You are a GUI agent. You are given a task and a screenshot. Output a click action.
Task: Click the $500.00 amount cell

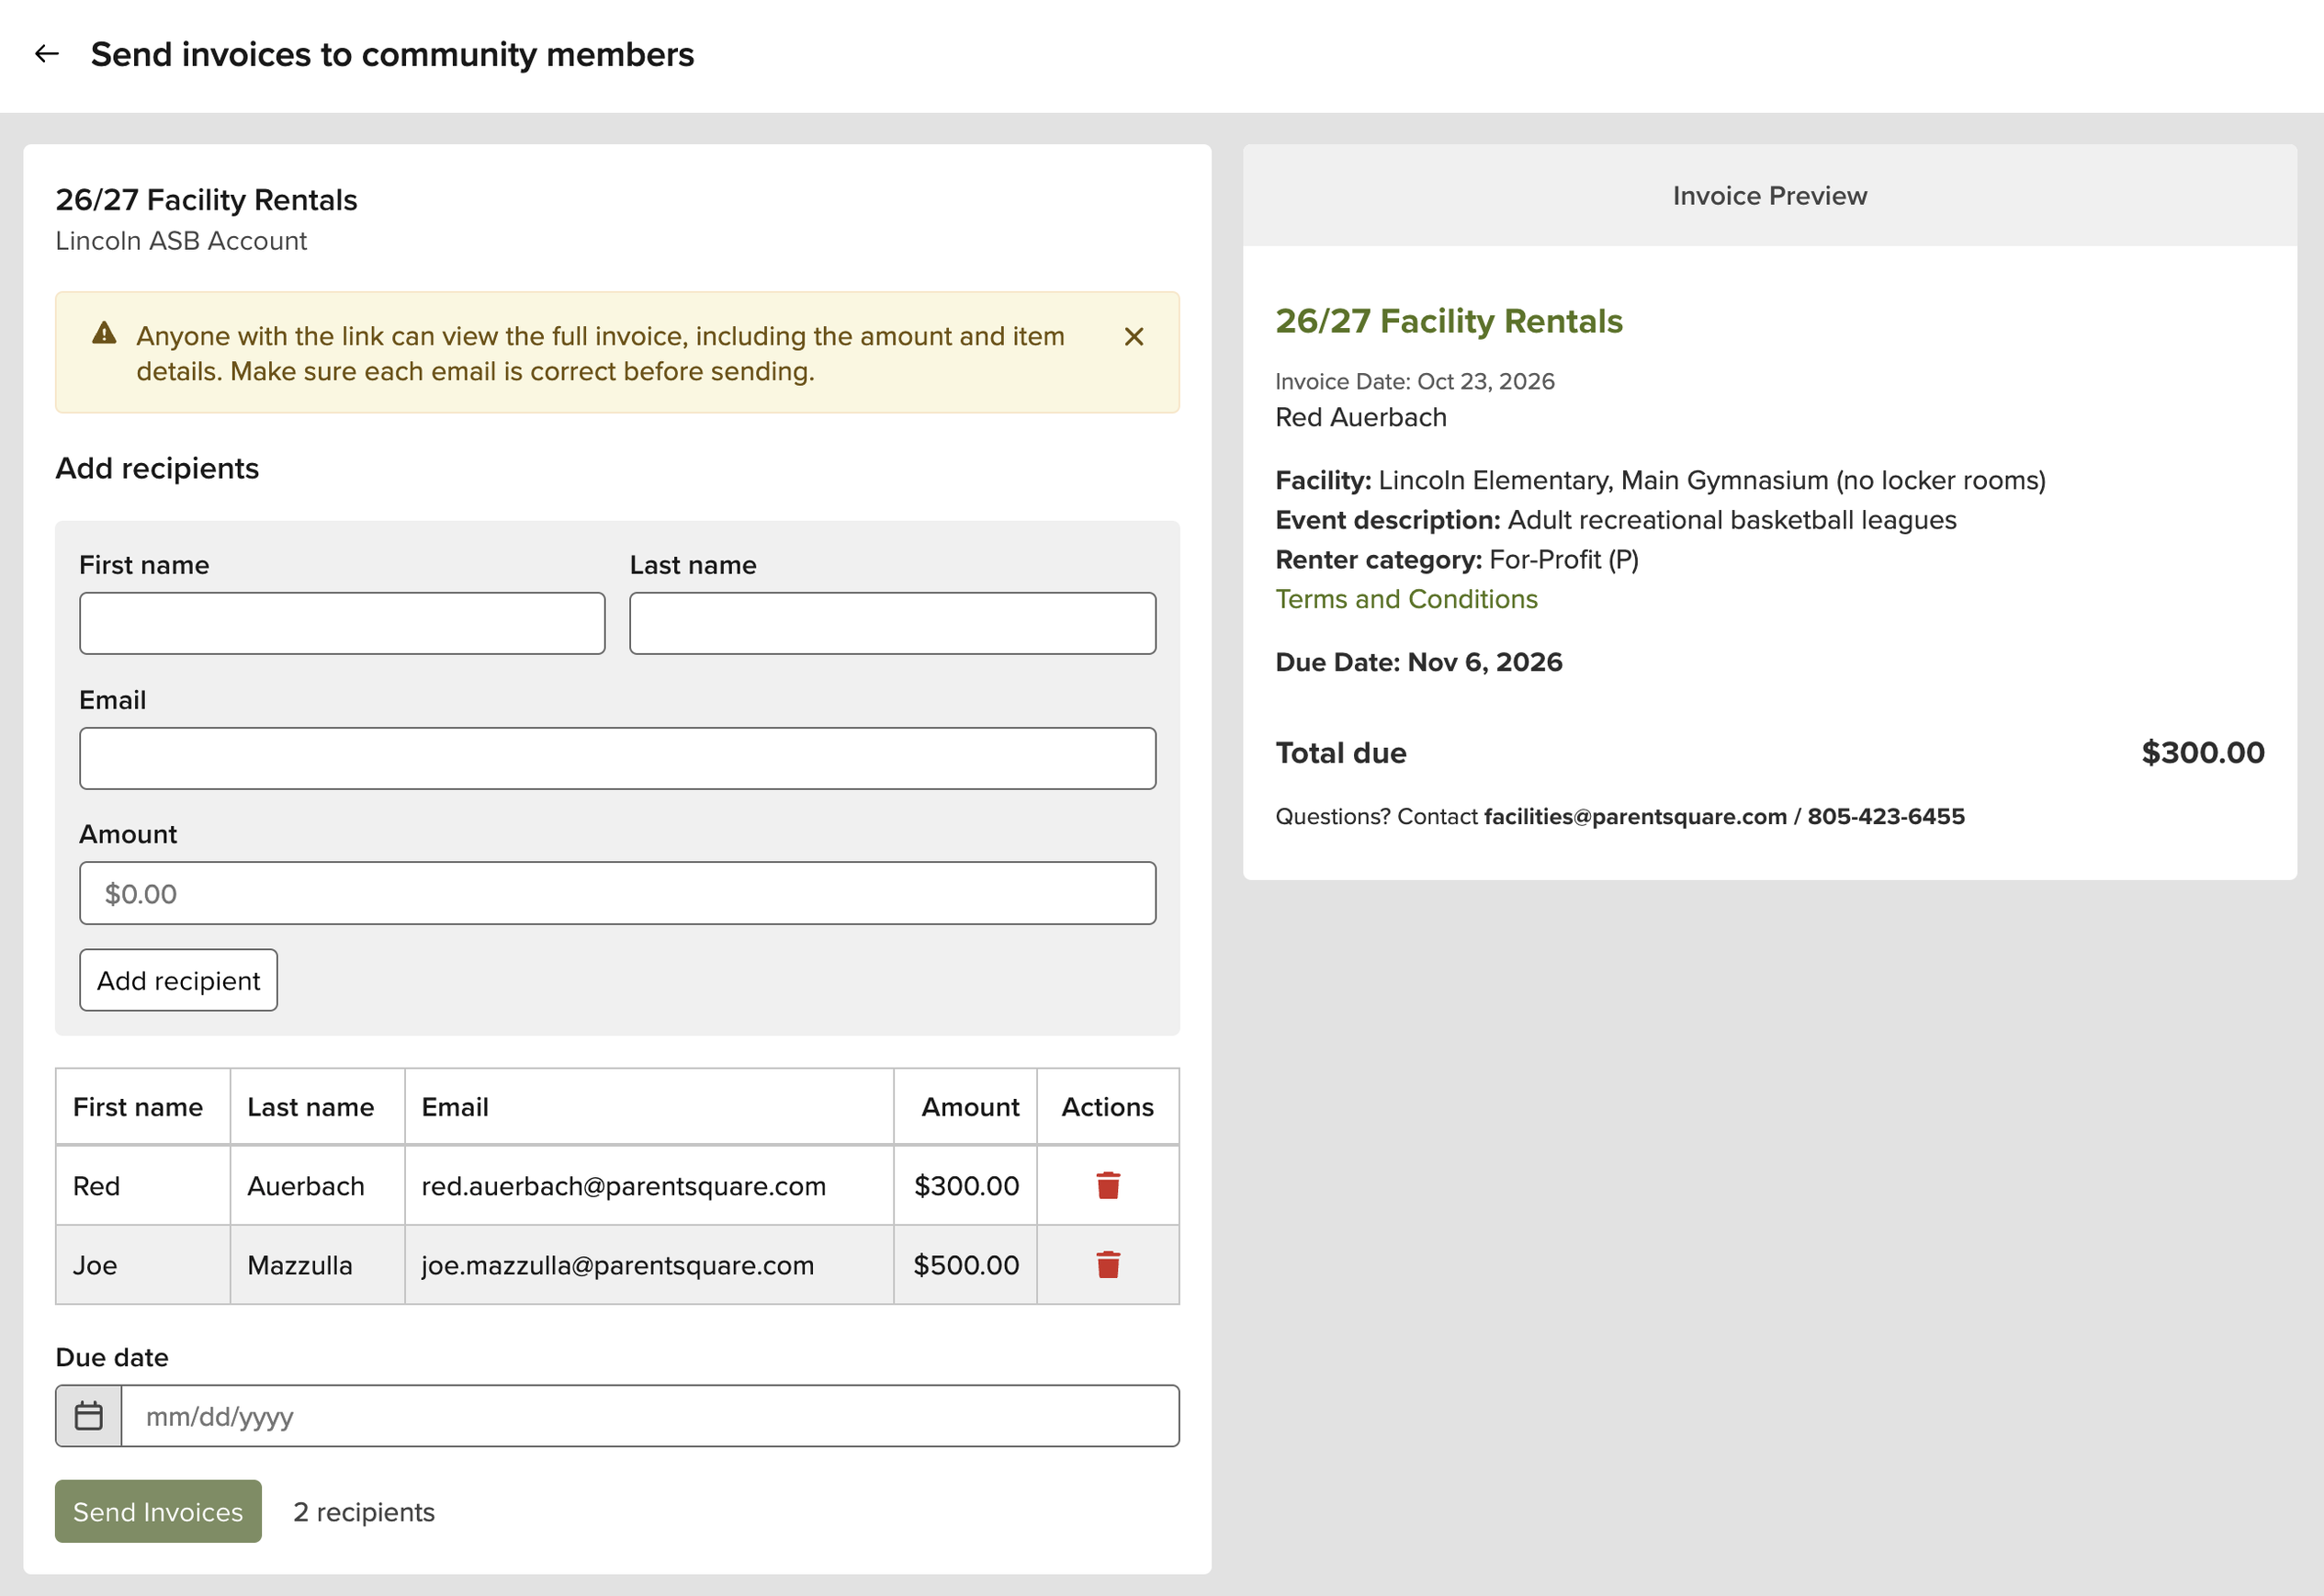pos(965,1265)
